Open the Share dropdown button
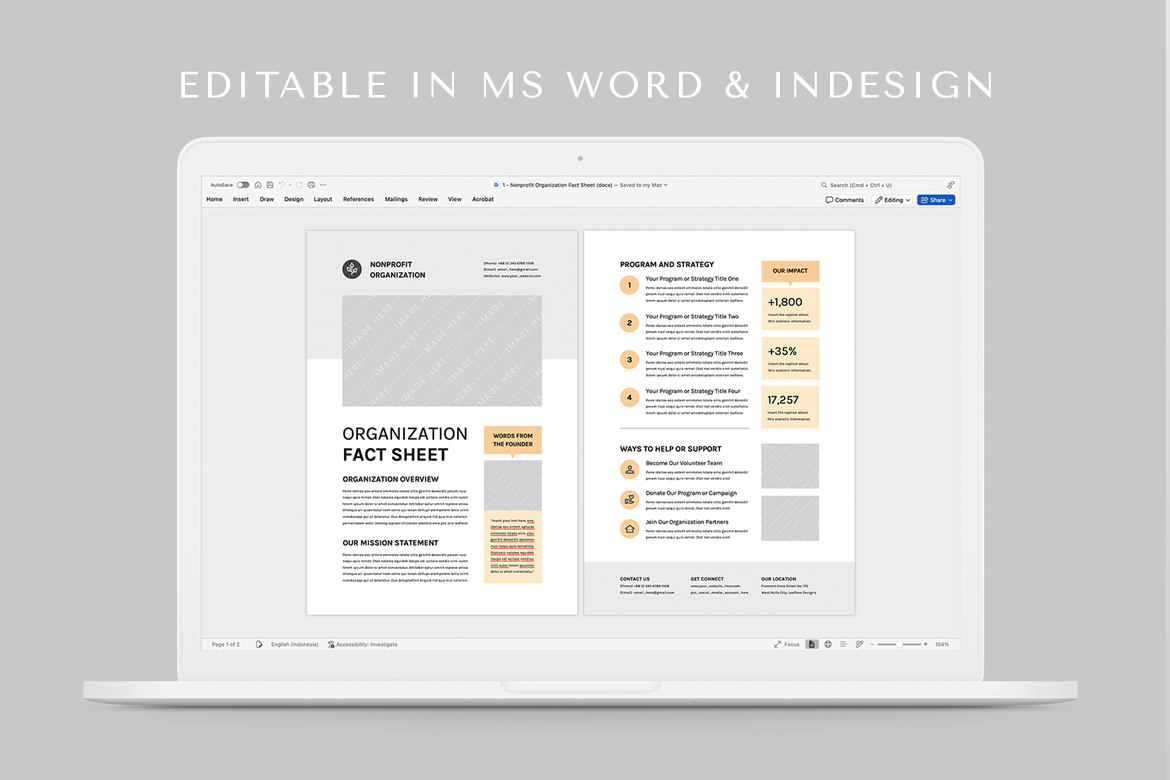The image size is (1170, 780). (936, 200)
